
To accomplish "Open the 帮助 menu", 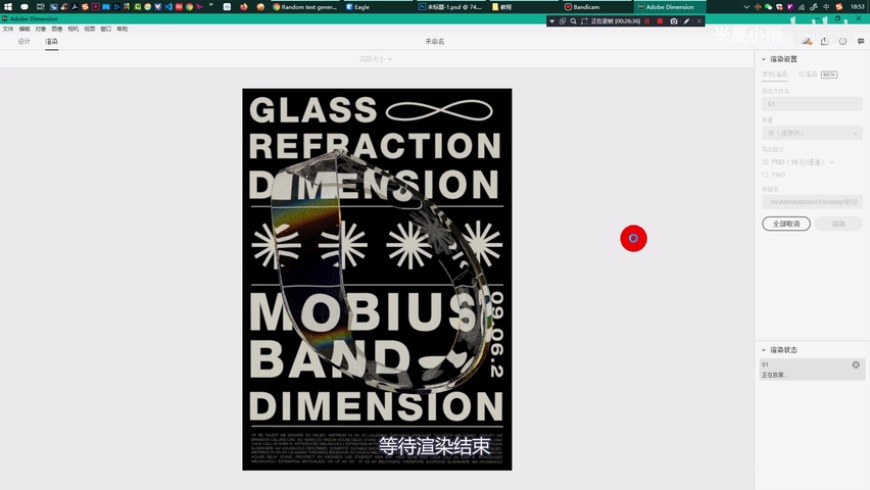I will (122, 29).
